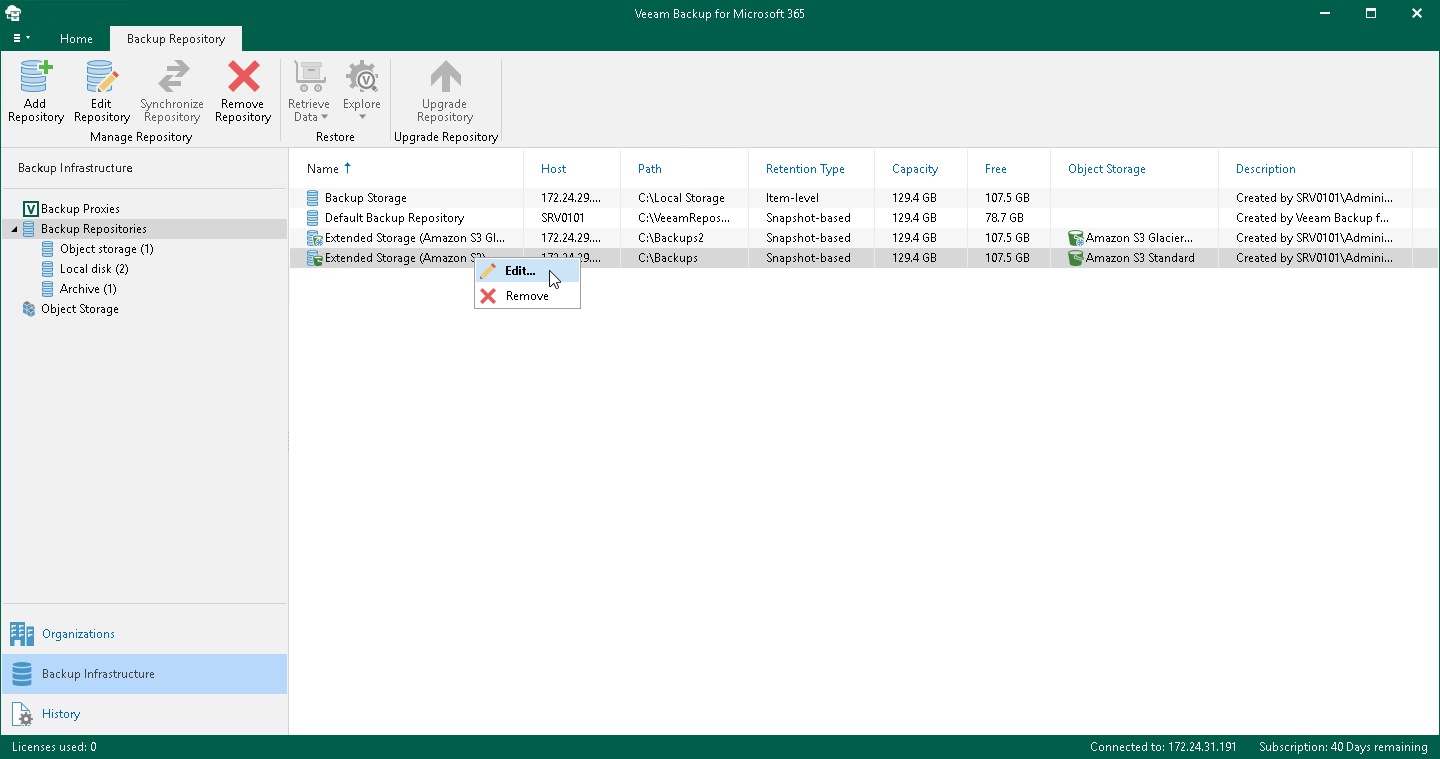Choose Remove in the context menu
The width and height of the screenshot is (1440, 759).
[x=527, y=296]
